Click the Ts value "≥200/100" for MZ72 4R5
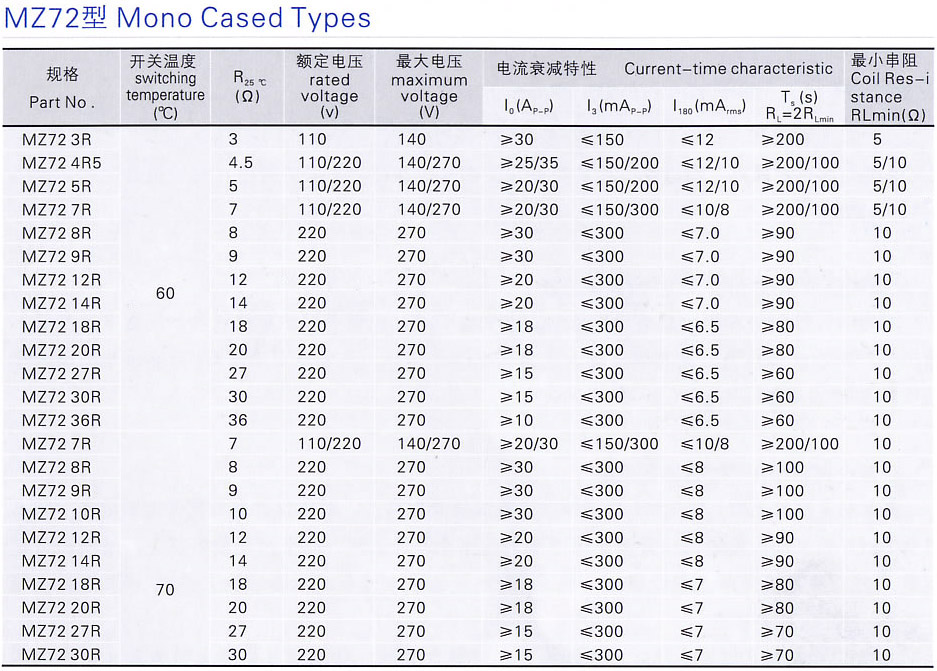This screenshot has width=937, height=671. 800,163
